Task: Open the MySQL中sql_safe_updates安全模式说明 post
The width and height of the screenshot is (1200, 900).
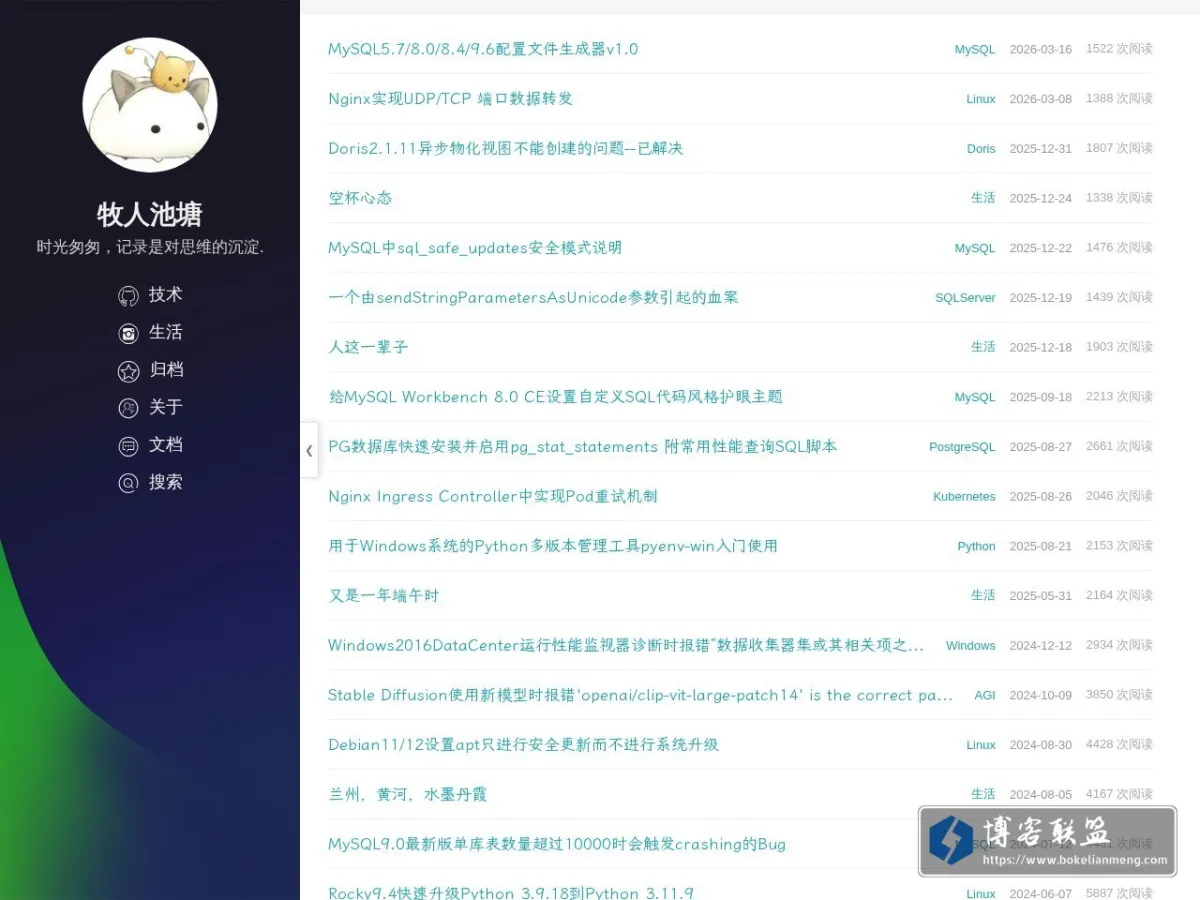Action: [x=475, y=247]
